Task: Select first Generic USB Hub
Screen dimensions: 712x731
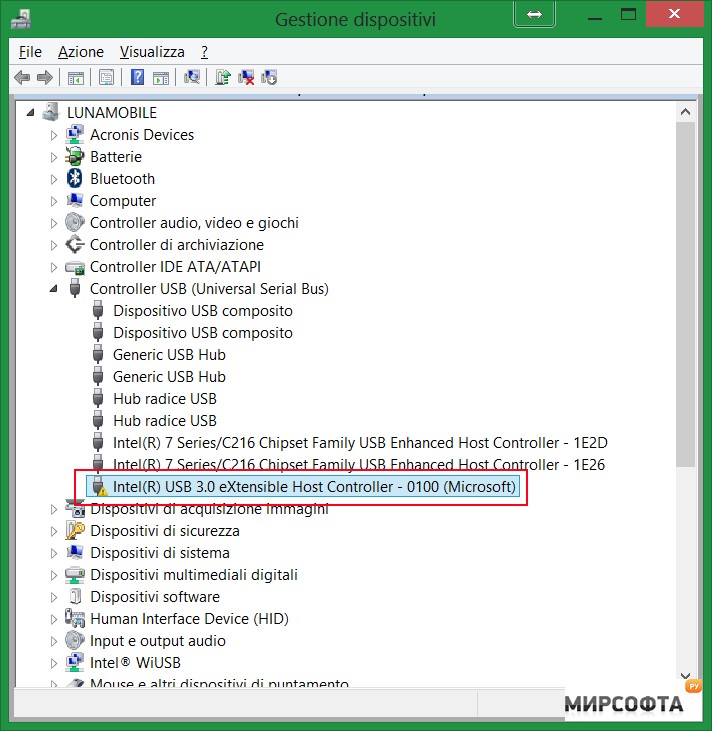Action: tap(169, 354)
